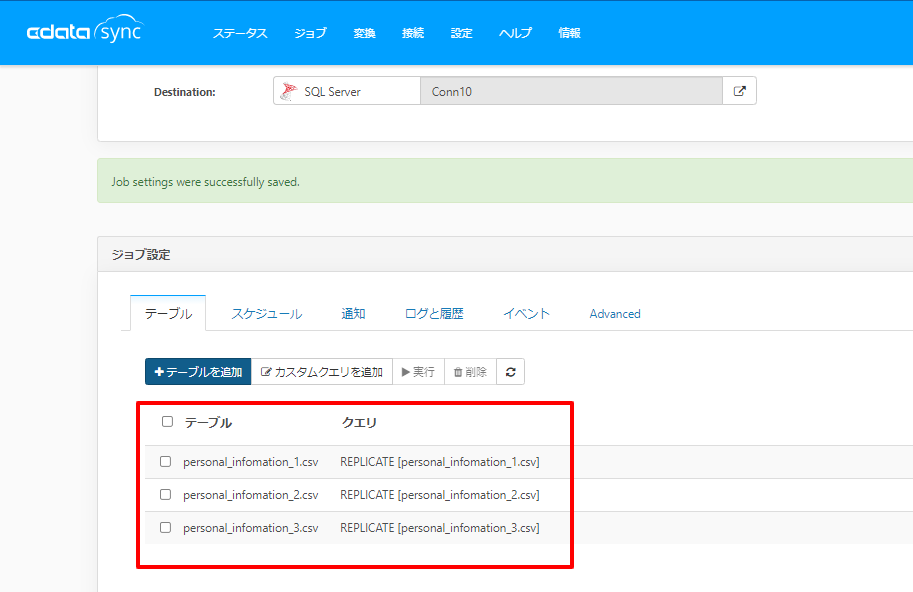Open the ヘルプ menu in top navigation

pyautogui.click(x=515, y=33)
